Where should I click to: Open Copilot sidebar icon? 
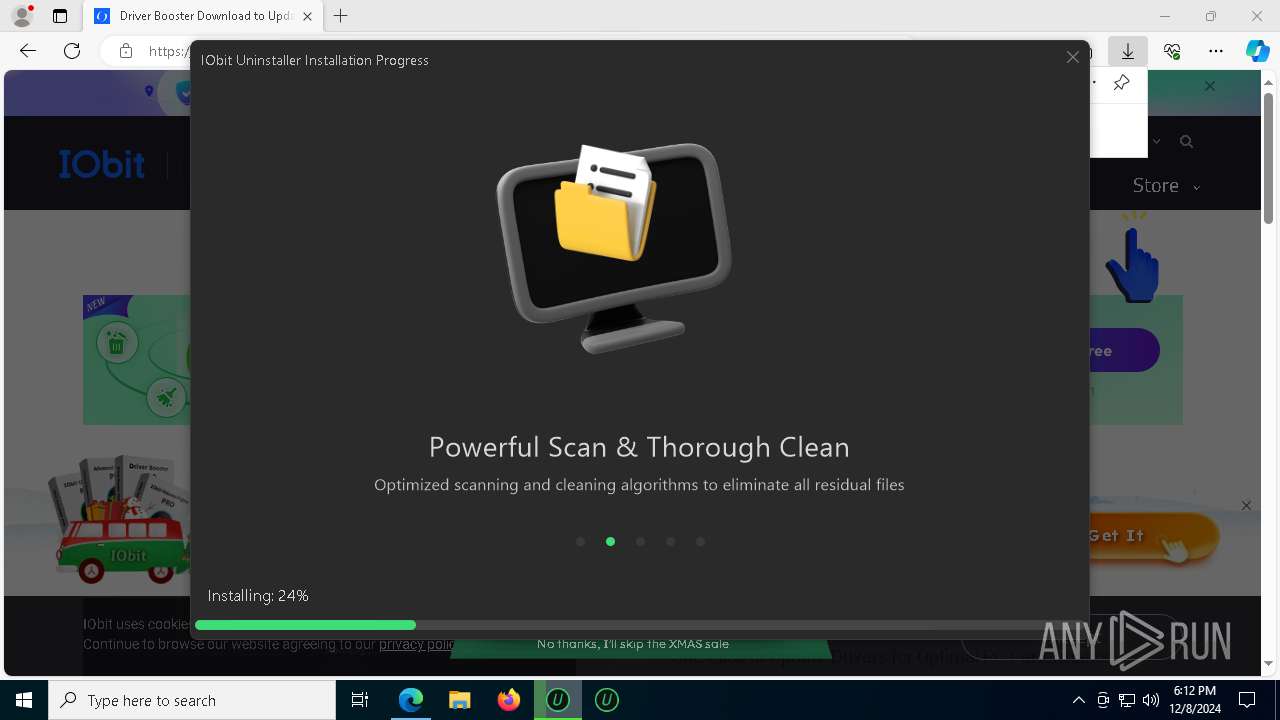click(x=1257, y=51)
